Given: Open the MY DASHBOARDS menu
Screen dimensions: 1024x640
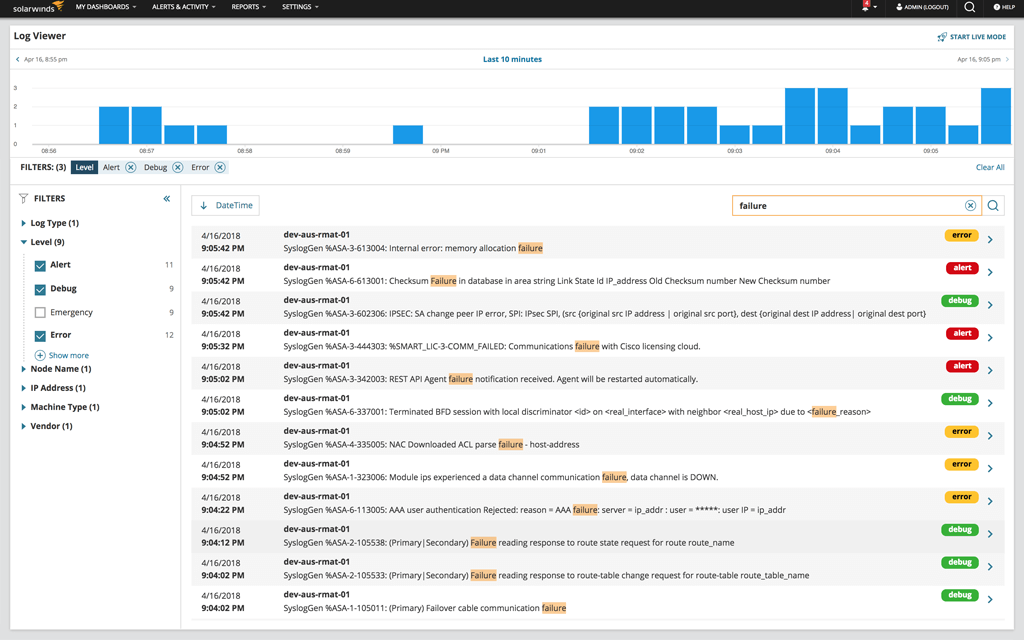Looking at the screenshot, I should pyautogui.click(x=106, y=7).
